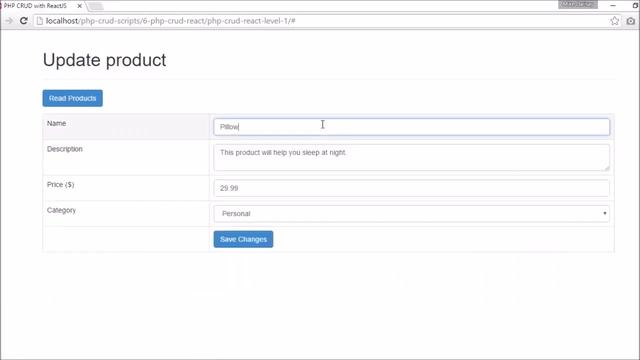Open the Category dropdown showing Personal

[x=411, y=213]
